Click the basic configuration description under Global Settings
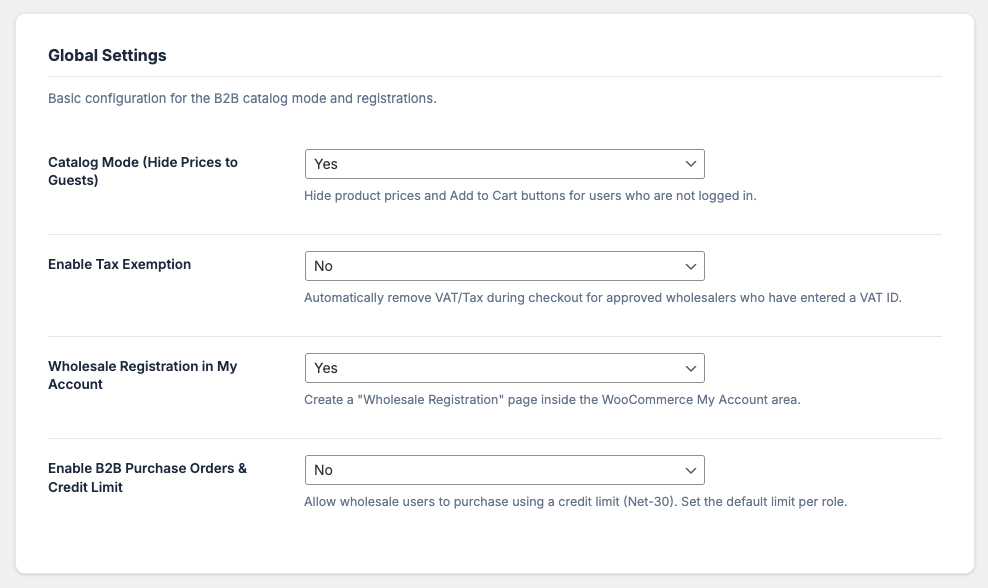The height and width of the screenshot is (588, 988). pos(242,99)
